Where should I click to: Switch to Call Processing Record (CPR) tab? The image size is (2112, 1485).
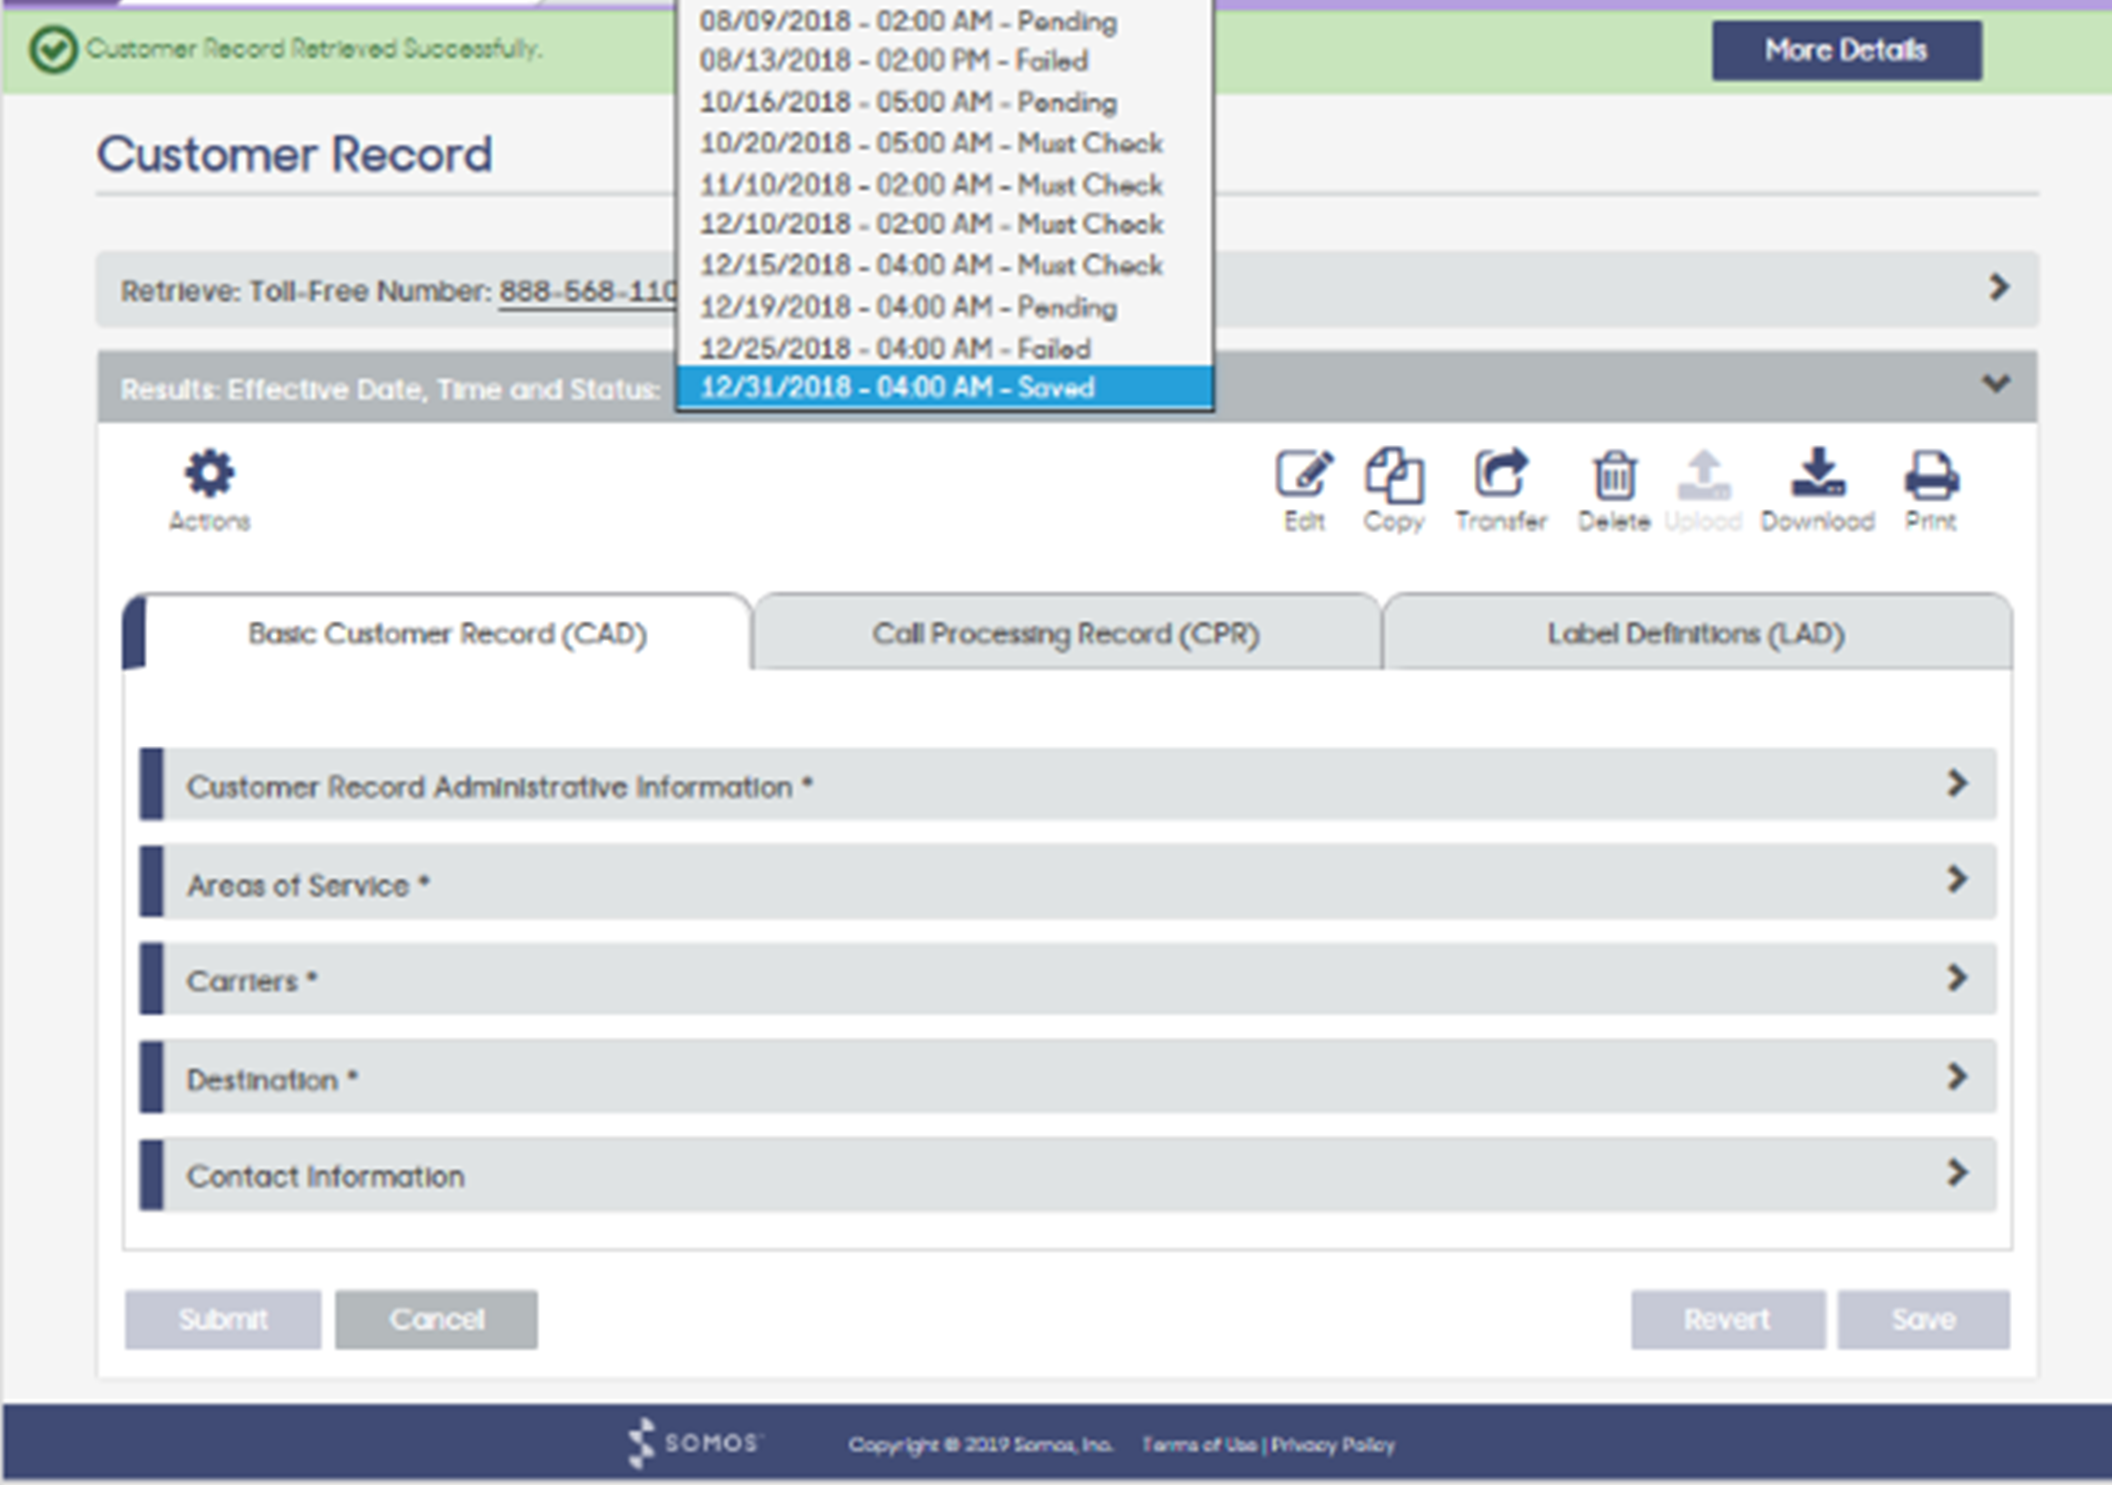point(1066,633)
